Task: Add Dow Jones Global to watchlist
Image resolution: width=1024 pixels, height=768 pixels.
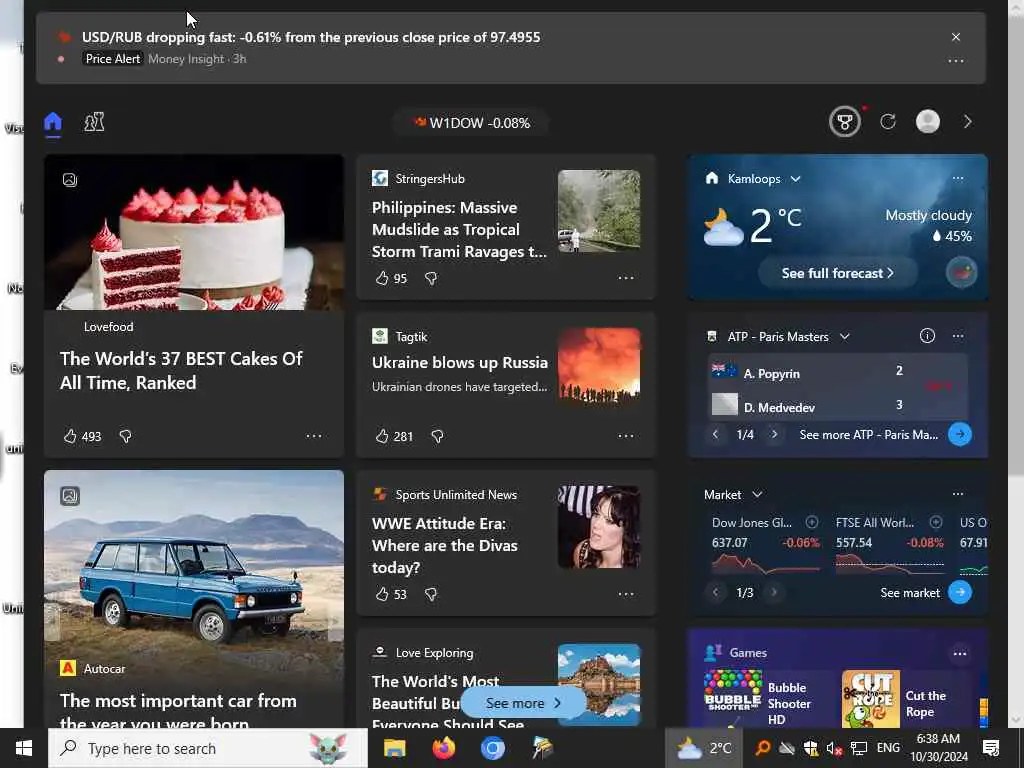Action: pyautogui.click(x=812, y=522)
